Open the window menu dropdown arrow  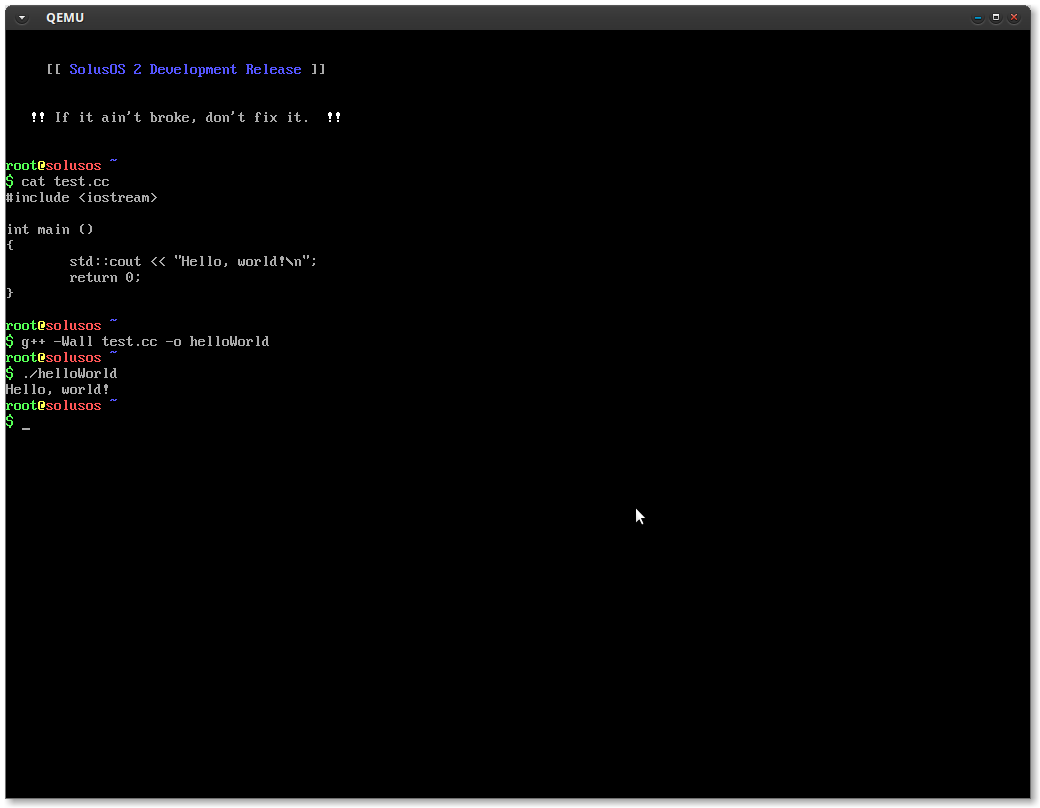coord(22,17)
